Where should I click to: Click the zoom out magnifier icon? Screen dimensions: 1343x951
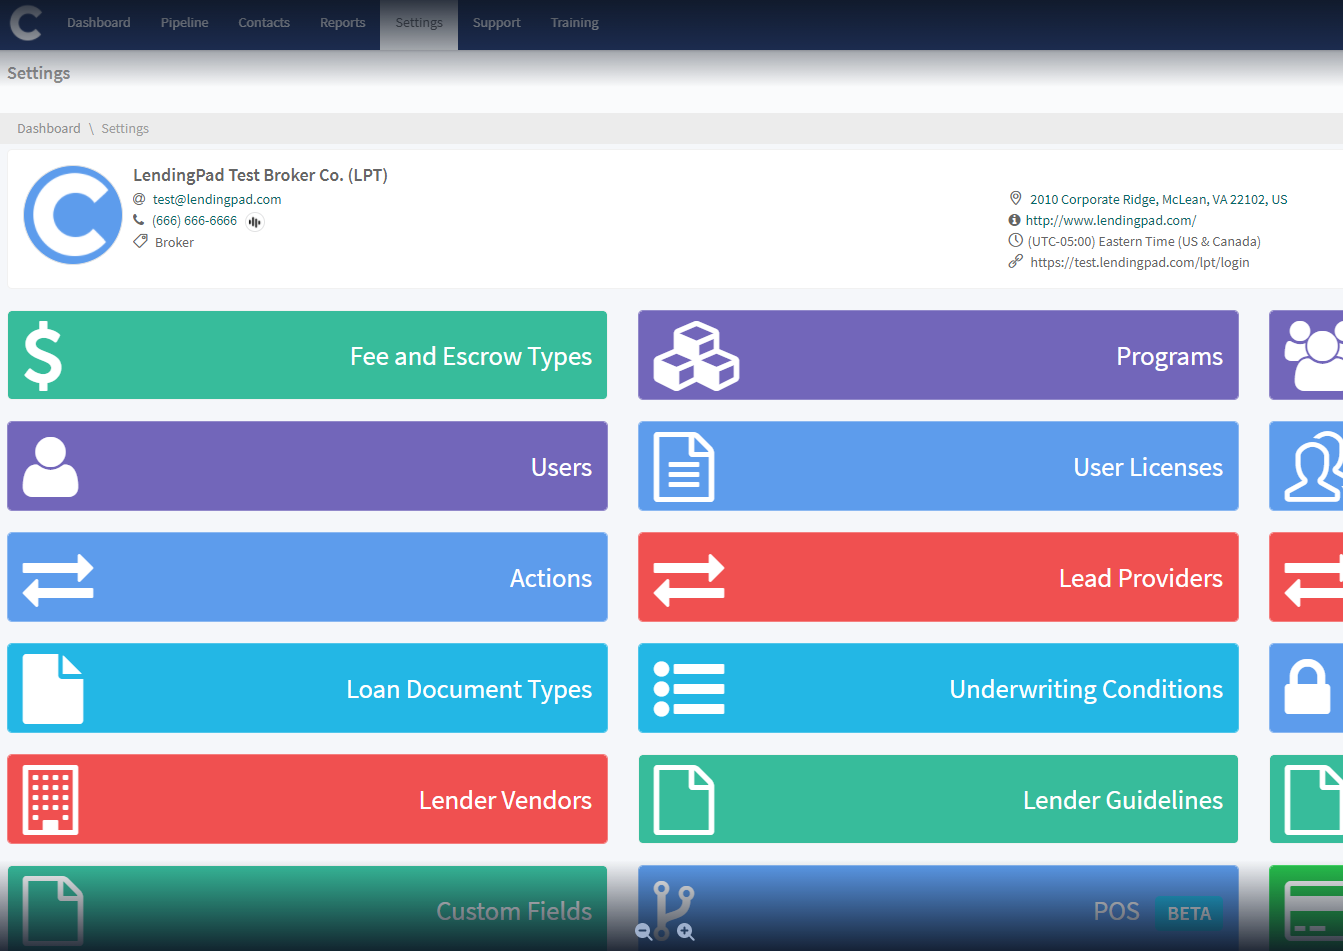(643, 932)
